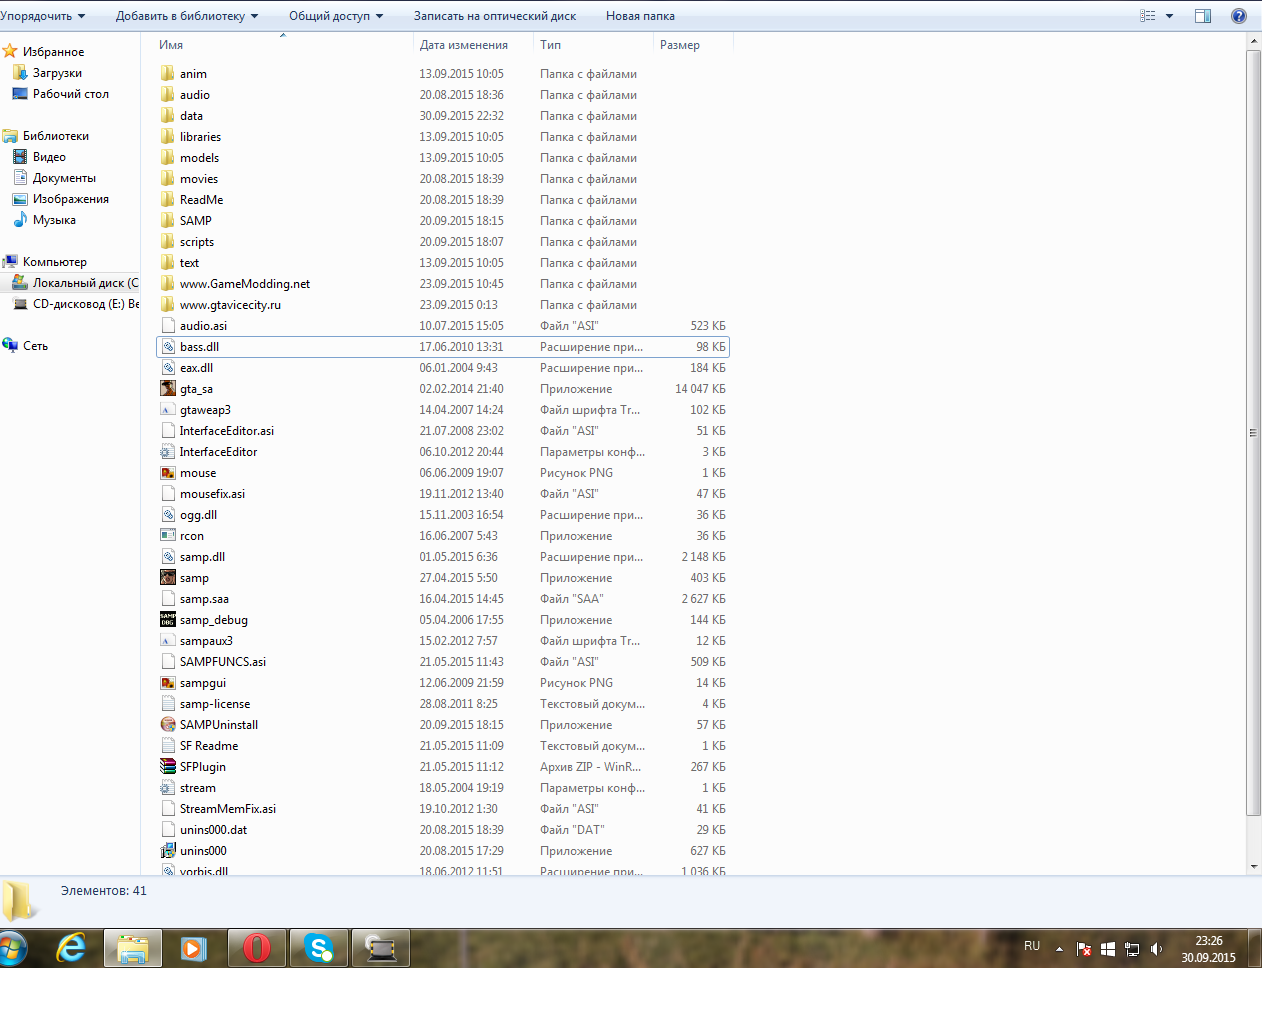The image size is (1280, 1024).
Task: Open the Изображения library
Action: click(70, 199)
